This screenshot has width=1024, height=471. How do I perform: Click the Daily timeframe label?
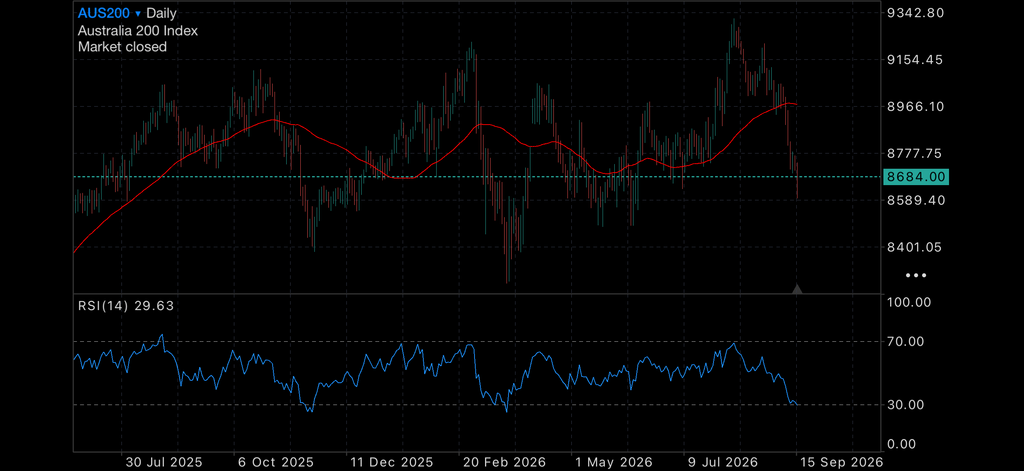161,12
